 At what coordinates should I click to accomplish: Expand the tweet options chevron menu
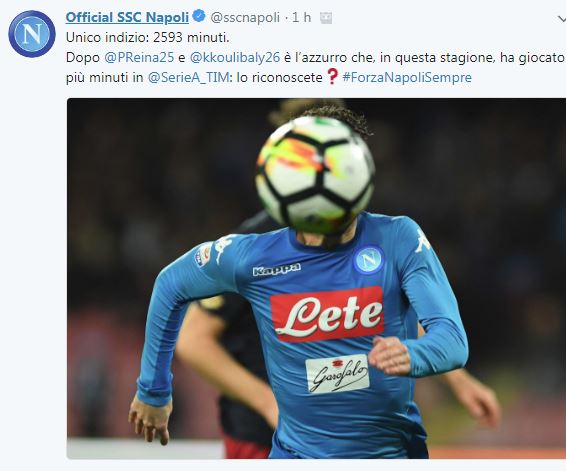pos(562,19)
